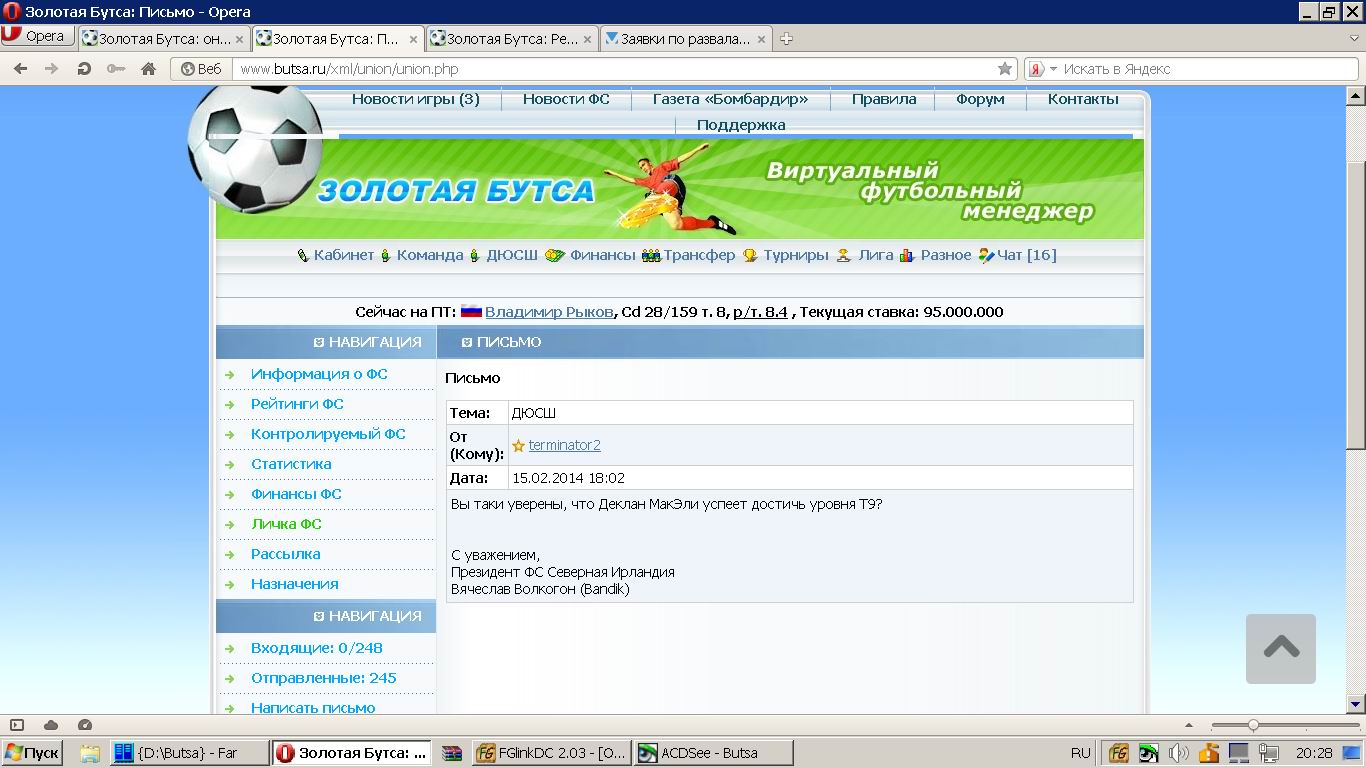Screen dimensions: 1366x768
Task: Open ACDSee - Butsa from the taskbar
Action: (x=713, y=753)
